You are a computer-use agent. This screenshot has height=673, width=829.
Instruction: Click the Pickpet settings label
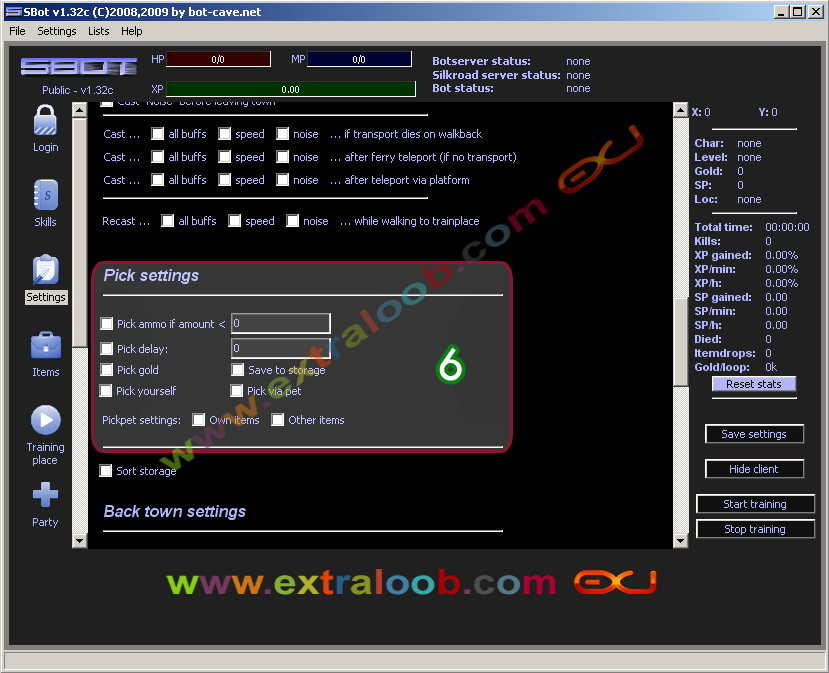(x=141, y=420)
